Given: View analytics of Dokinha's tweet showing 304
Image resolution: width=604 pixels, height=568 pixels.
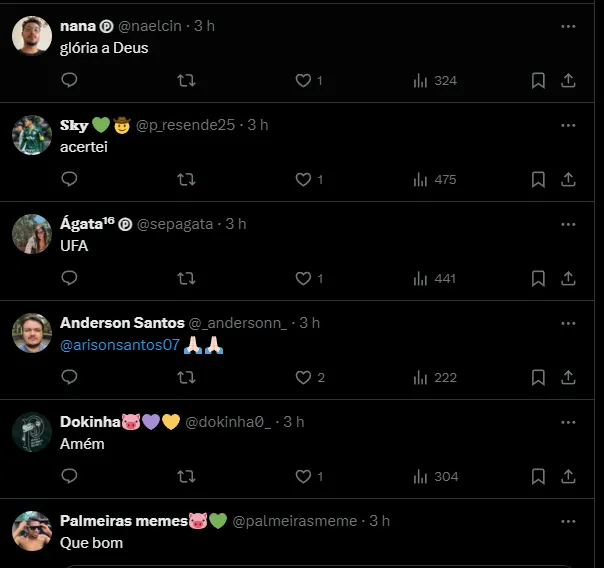Looking at the screenshot, I should pos(434,476).
